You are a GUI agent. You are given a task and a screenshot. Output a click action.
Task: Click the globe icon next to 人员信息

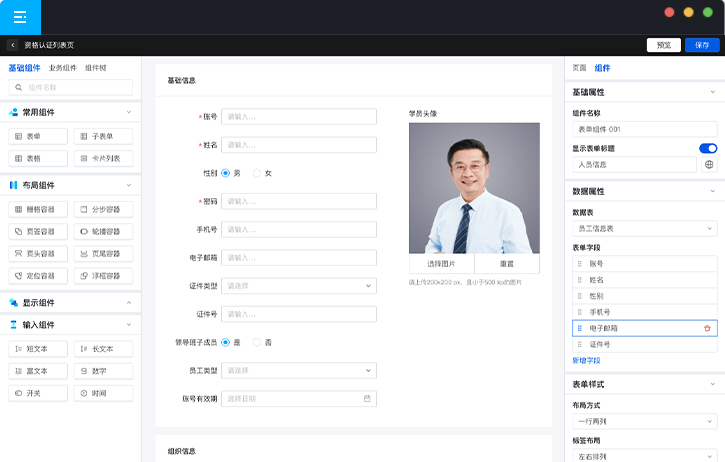point(709,164)
